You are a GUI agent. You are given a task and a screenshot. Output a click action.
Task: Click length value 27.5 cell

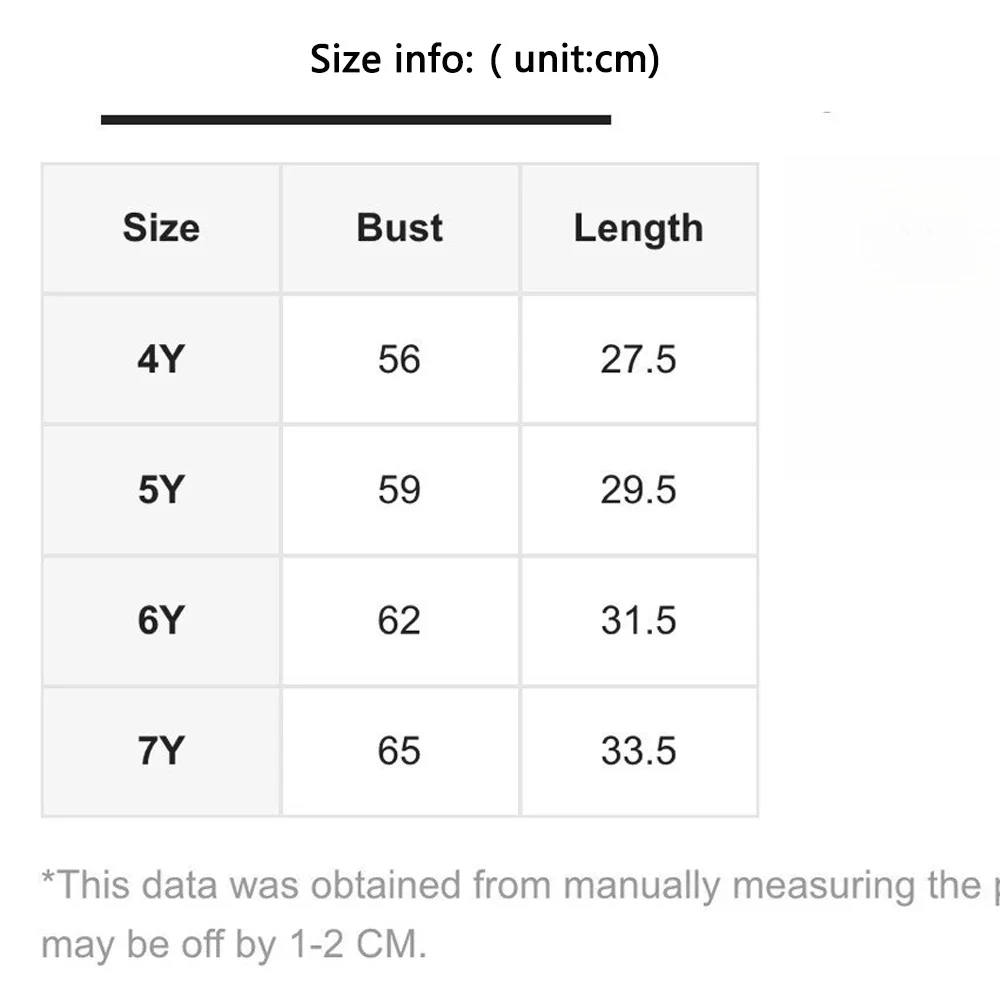[x=639, y=359]
